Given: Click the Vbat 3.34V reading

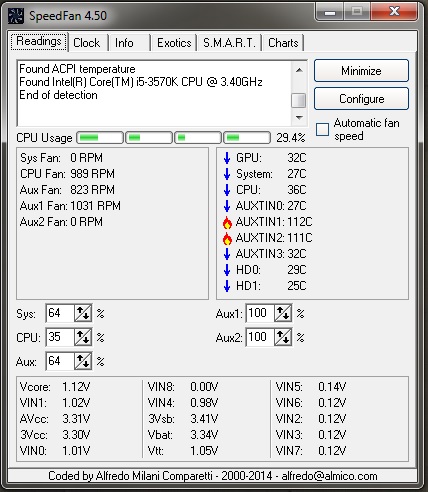Looking at the screenshot, I should (183, 435).
